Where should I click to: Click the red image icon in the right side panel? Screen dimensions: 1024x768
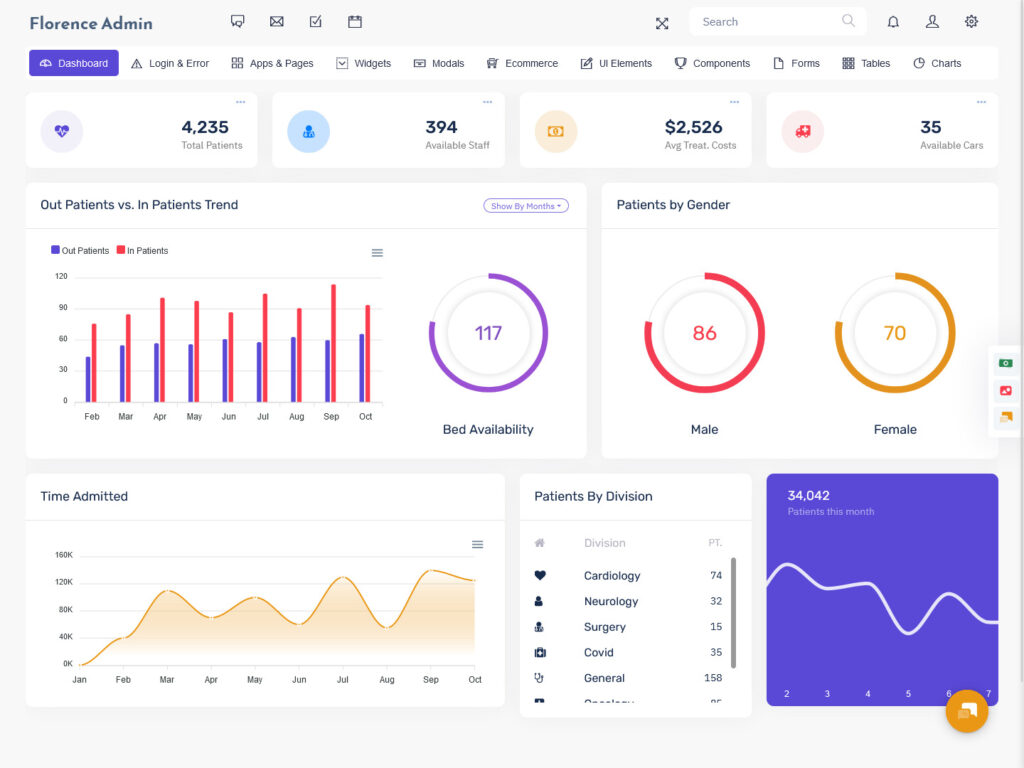click(1005, 391)
